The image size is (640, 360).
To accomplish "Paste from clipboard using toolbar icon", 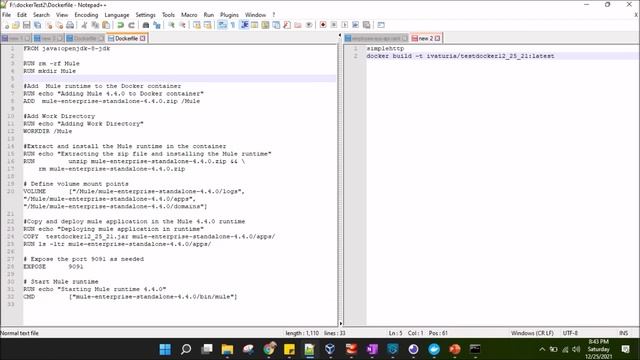I will coord(106,25).
